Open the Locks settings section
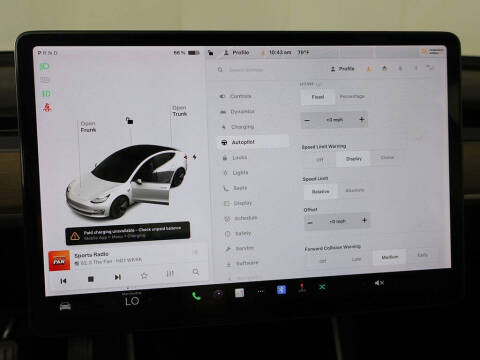This screenshot has height=360, width=480. tap(235, 157)
